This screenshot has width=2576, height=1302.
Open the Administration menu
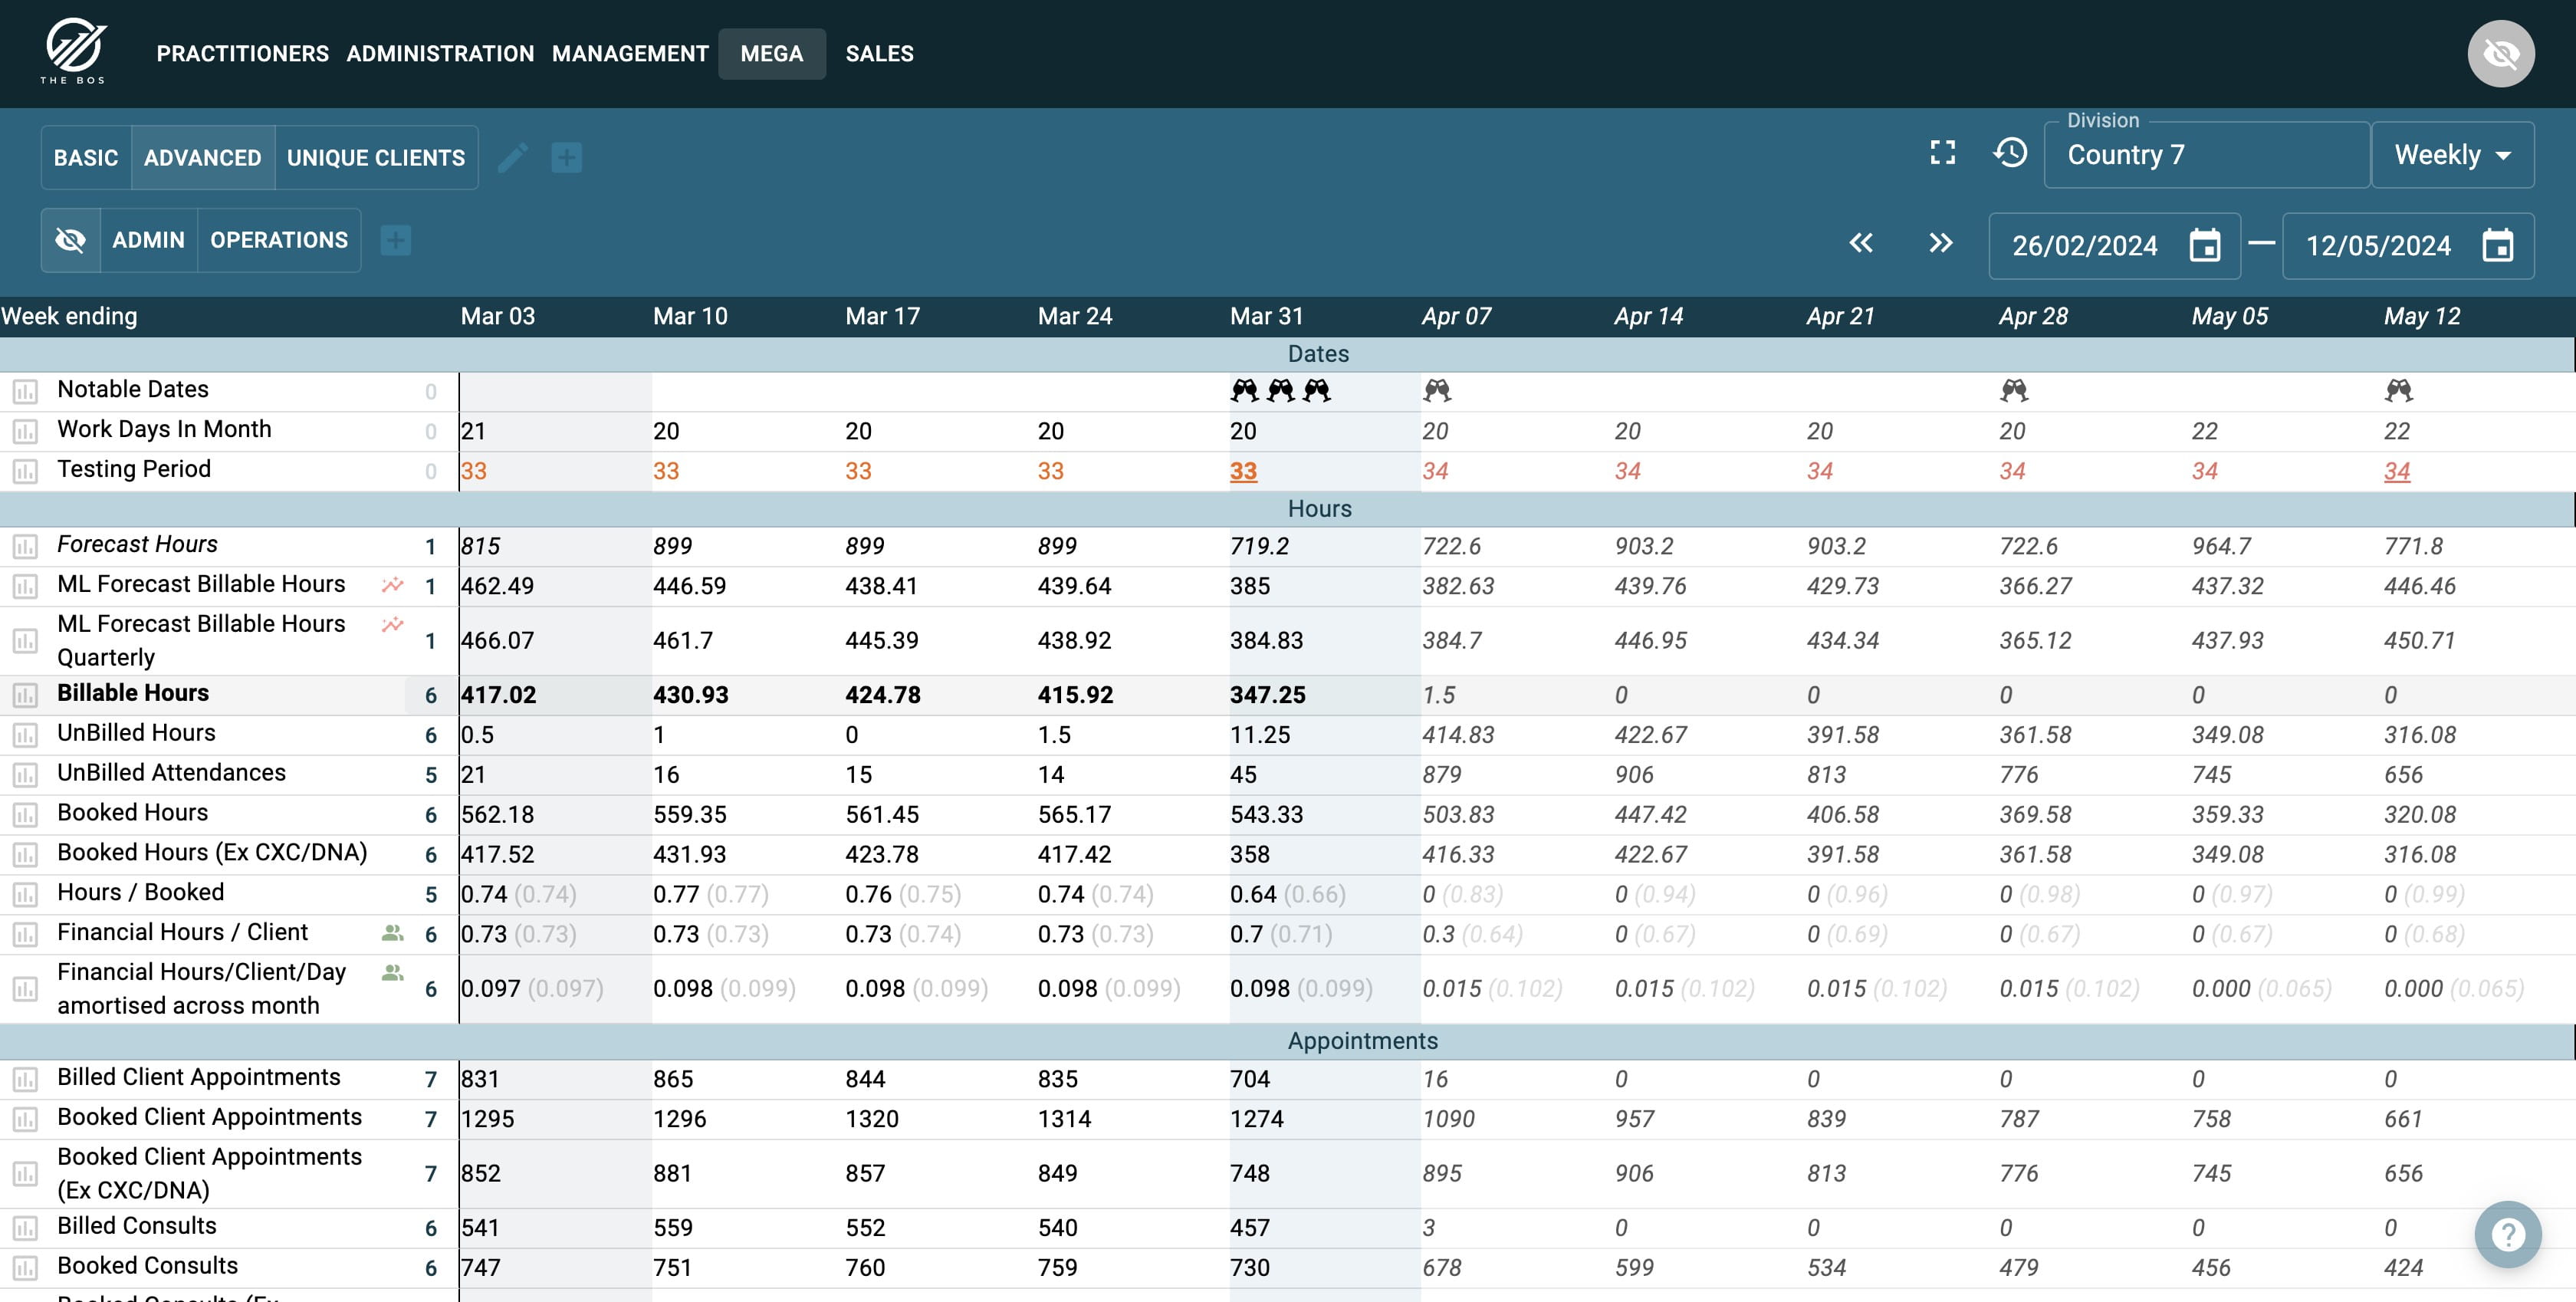[x=440, y=54]
